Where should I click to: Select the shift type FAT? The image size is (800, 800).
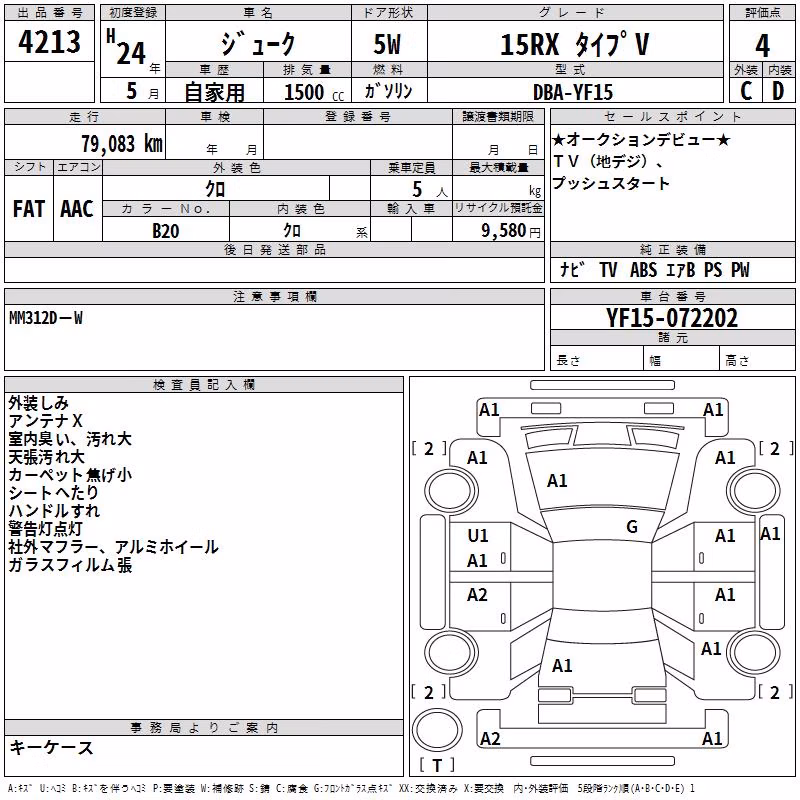[x=29, y=209]
